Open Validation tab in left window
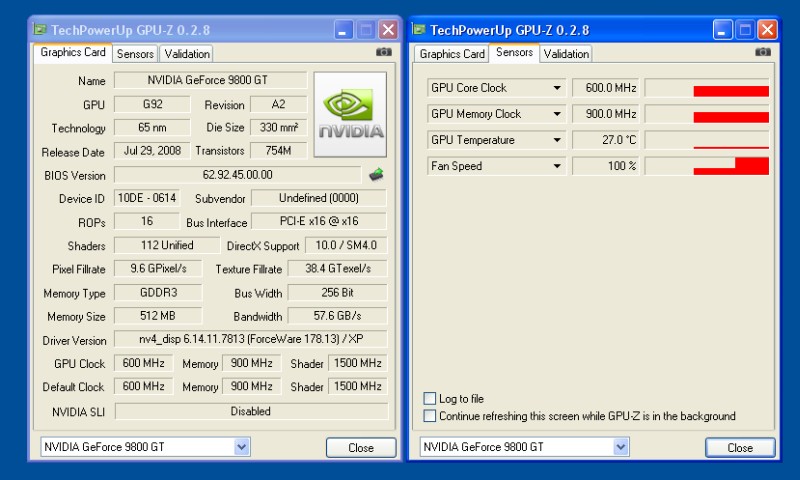The width and height of the screenshot is (800, 480). pos(187,54)
